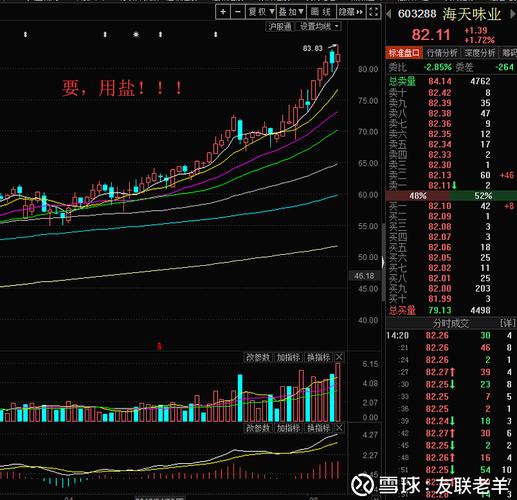
Task: Switch to 标准盘口 tab
Action: (404, 53)
